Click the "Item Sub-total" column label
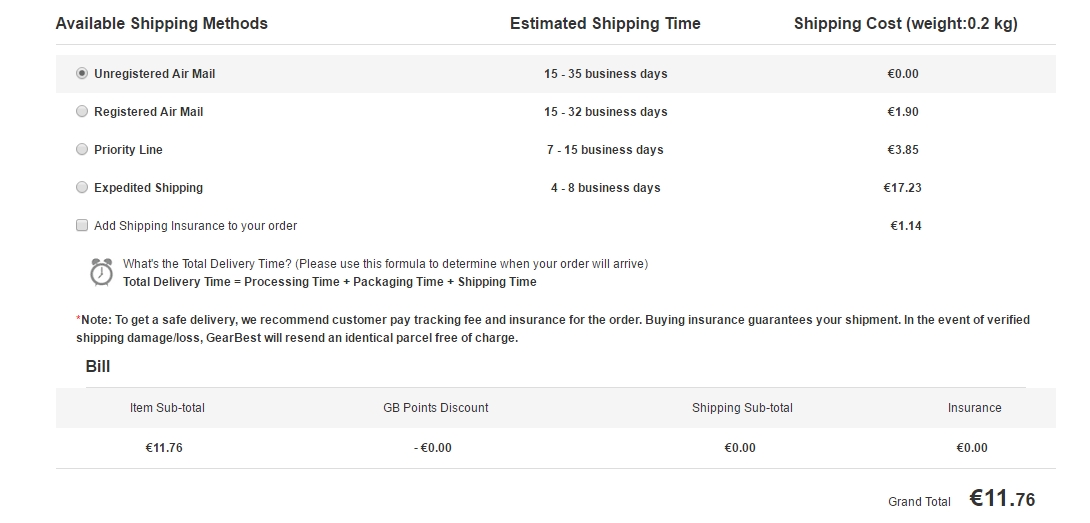The width and height of the screenshot is (1090, 523). pos(167,408)
